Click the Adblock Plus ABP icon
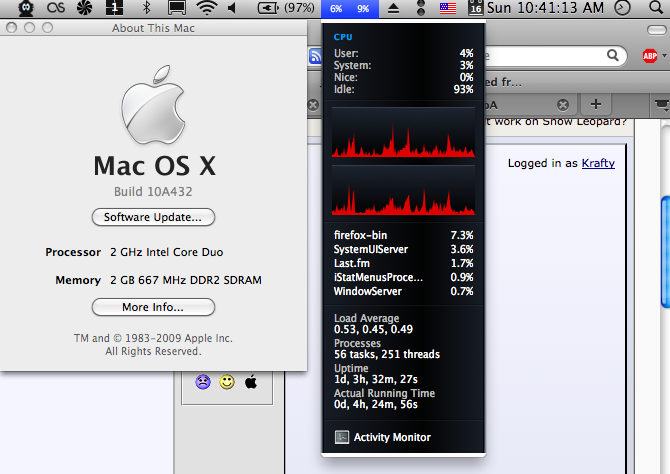The width and height of the screenshot is (670, 474). (x=650, y=56)
